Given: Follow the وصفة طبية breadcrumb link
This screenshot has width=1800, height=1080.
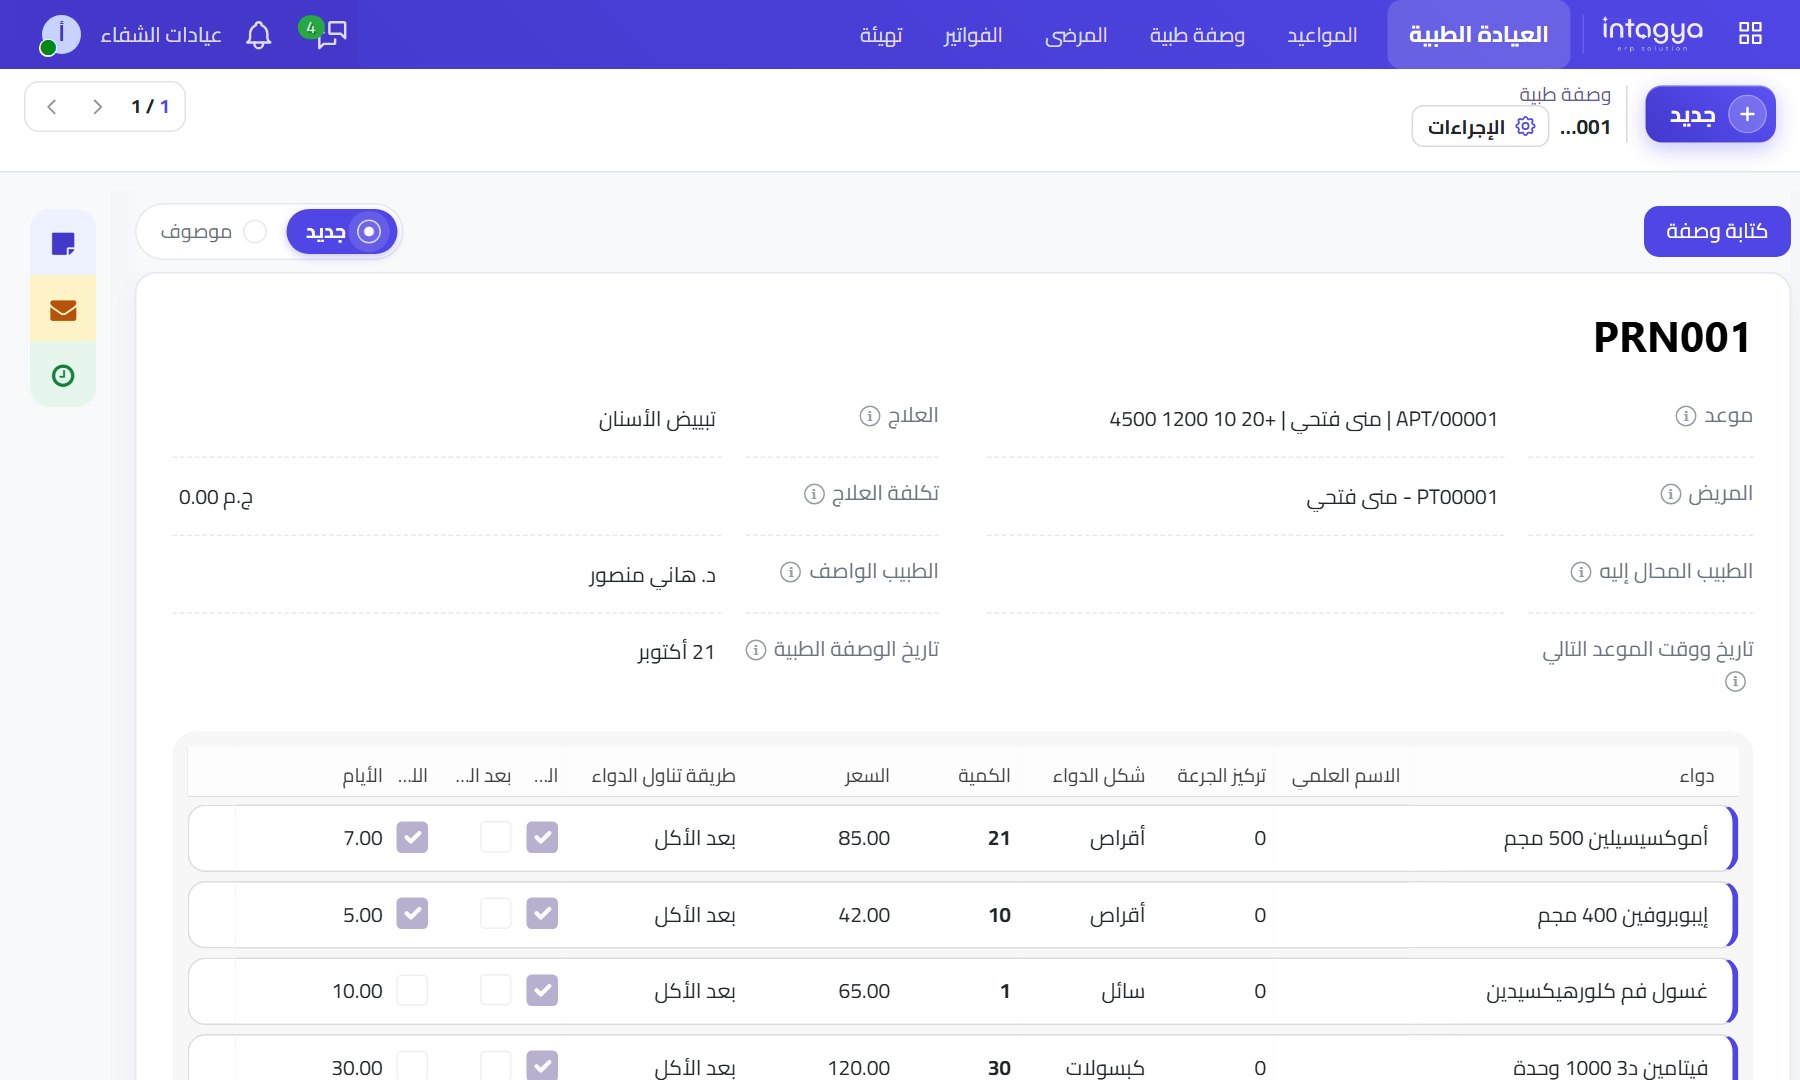Looking at the screenshot, I should [1565, 94].
